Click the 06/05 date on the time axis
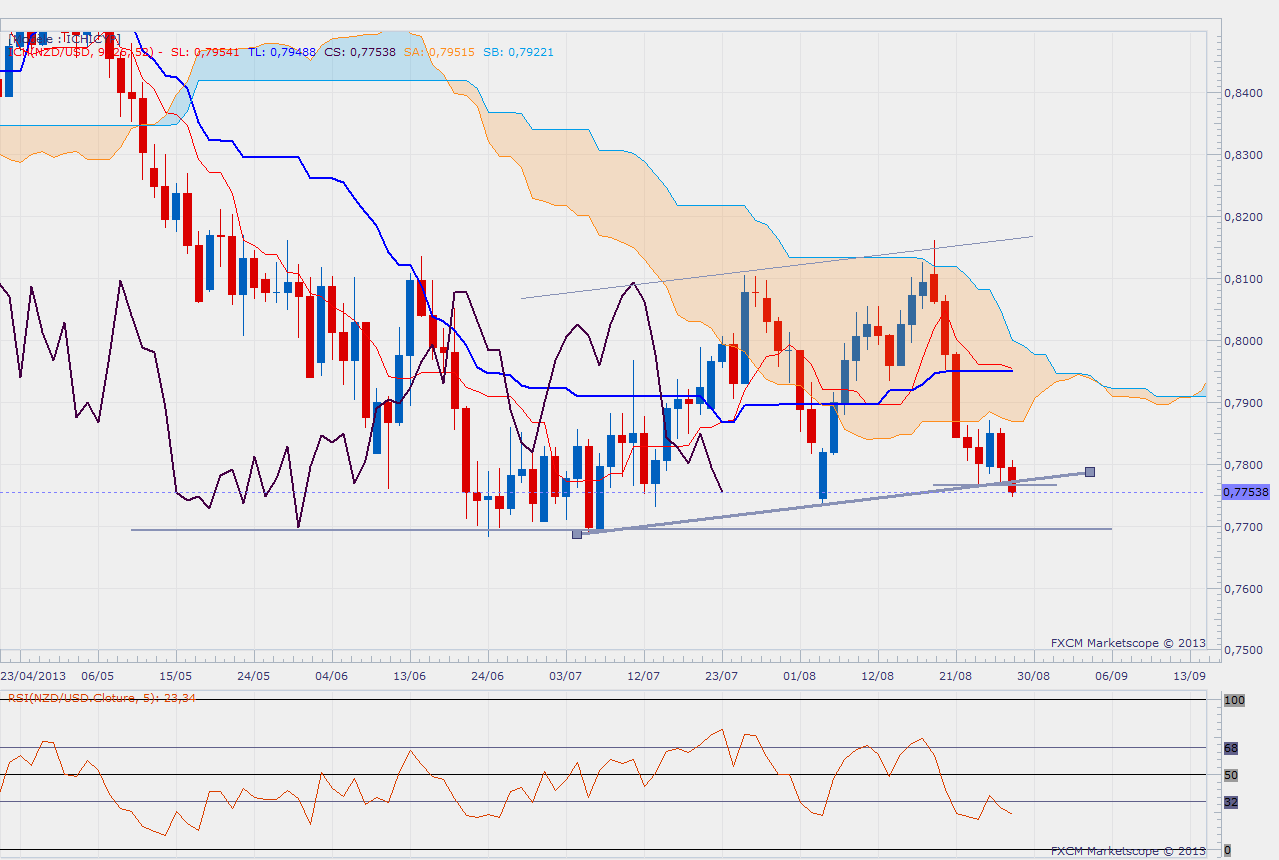The width and height of the screenshot is (1279, 860). tap(97, 675)
